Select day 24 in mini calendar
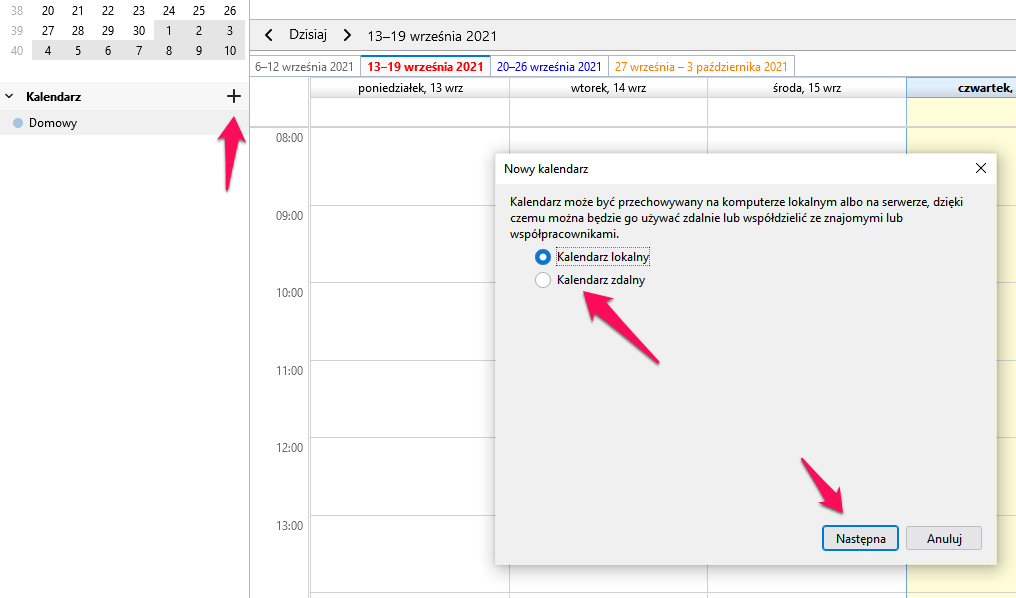Viewport: 1016px width, 598px height. tap(169, 11)
